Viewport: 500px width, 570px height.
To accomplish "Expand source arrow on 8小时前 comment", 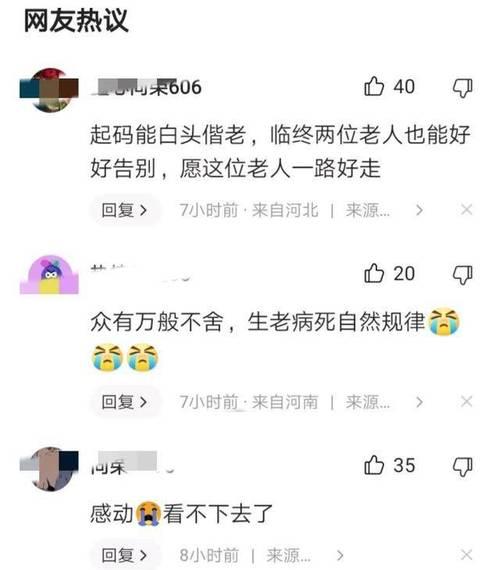I will click(340, 555).
